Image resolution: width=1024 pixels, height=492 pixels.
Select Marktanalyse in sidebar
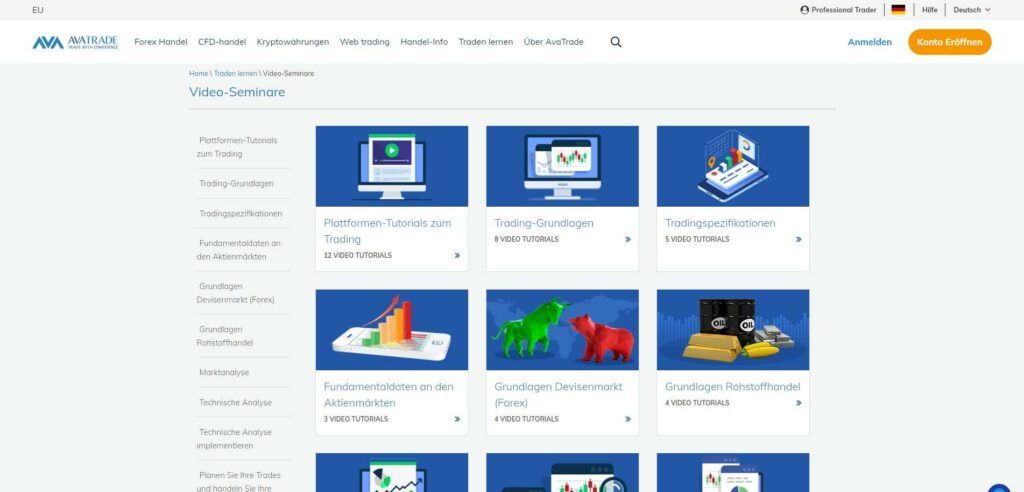click(224, 372)
